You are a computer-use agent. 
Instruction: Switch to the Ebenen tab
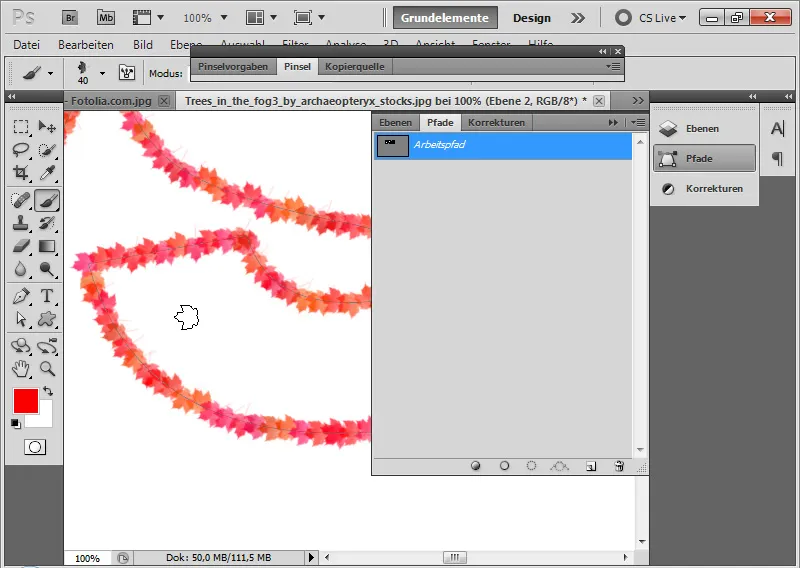pyautogui.click(x=395, y=122)
